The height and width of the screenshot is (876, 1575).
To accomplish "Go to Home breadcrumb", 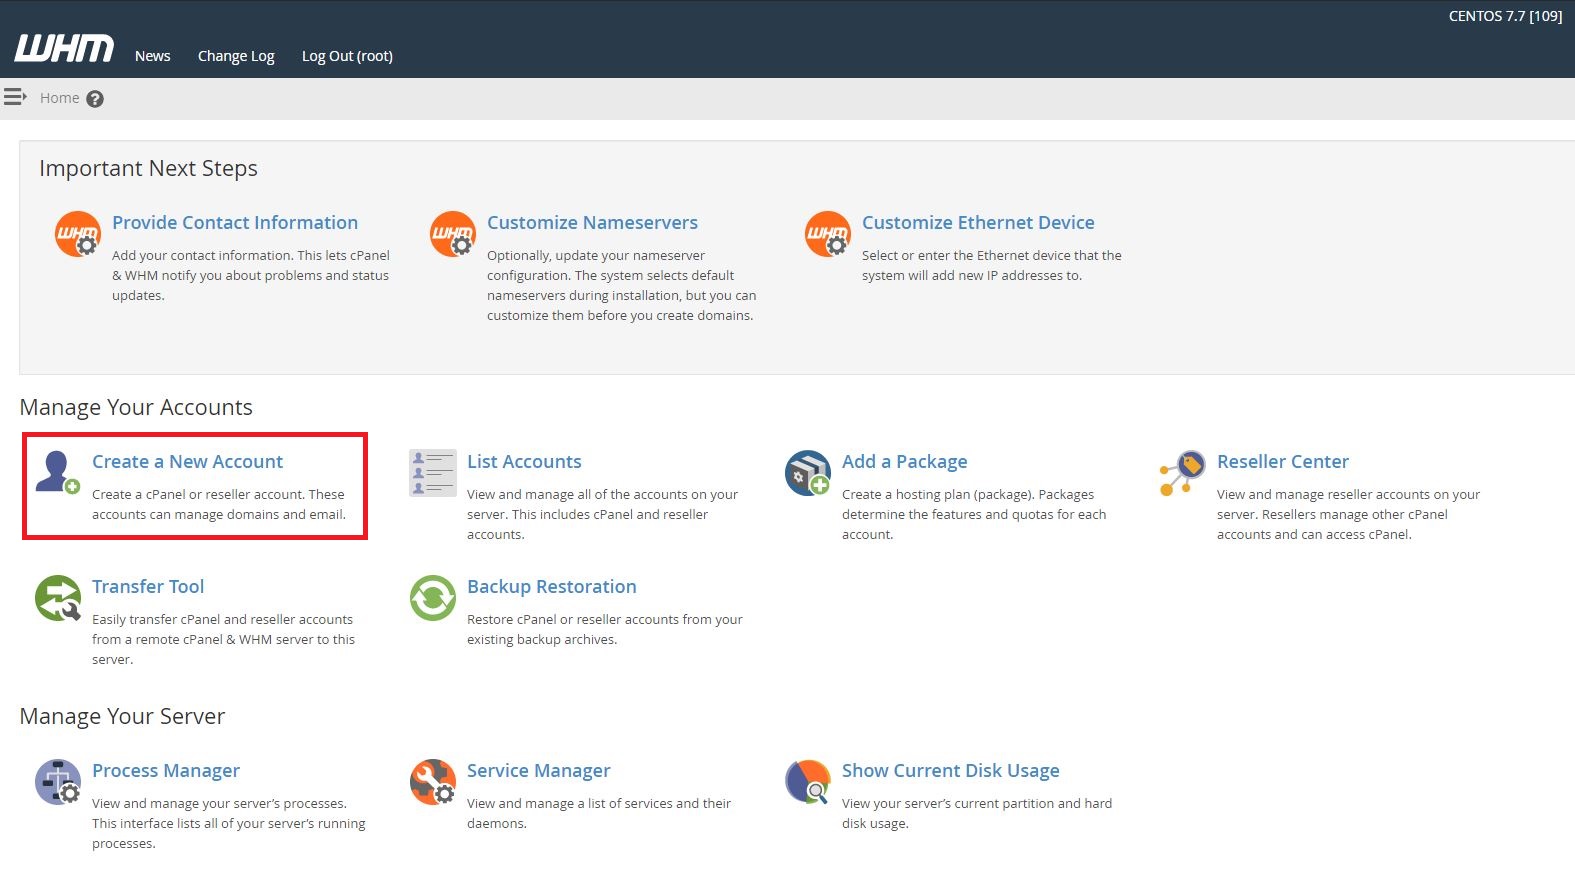I will [x=59, y=98].
